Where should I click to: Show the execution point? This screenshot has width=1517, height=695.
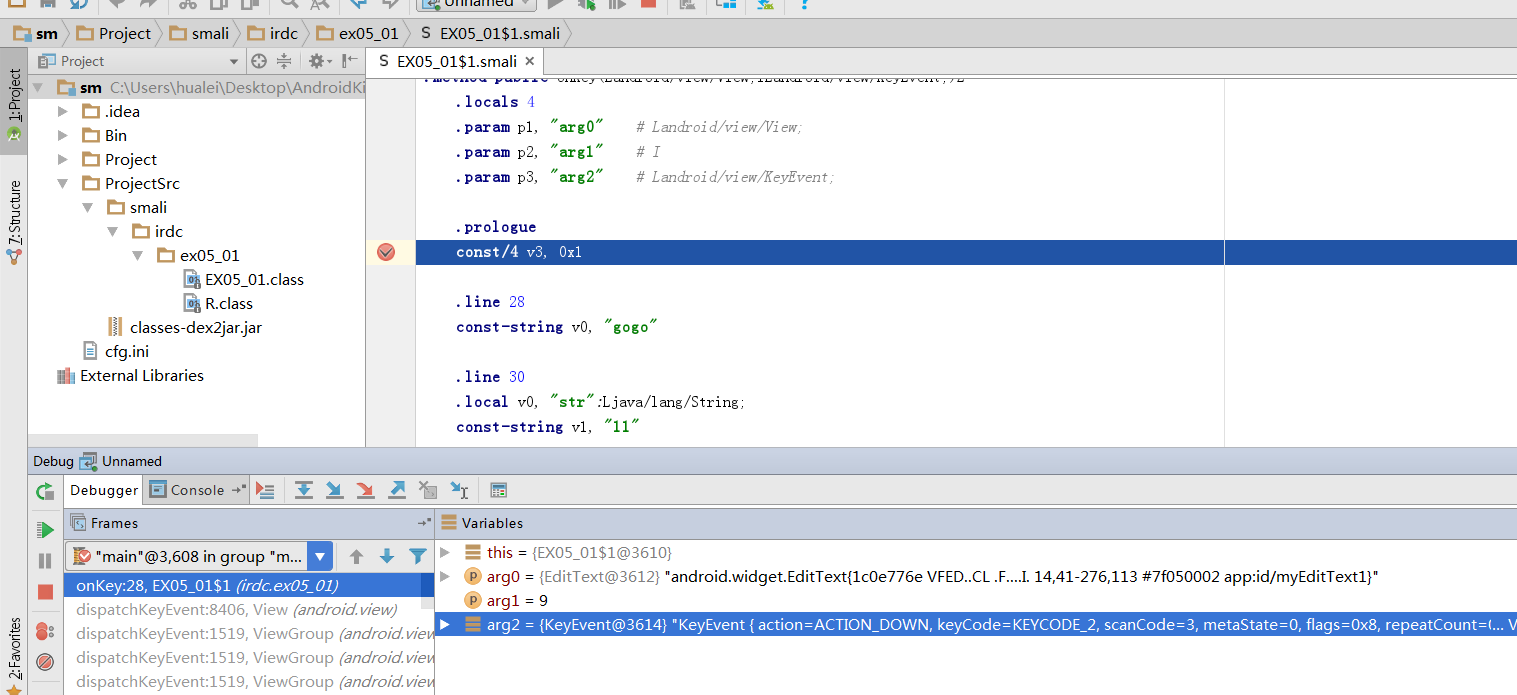(x=265, y=490)
